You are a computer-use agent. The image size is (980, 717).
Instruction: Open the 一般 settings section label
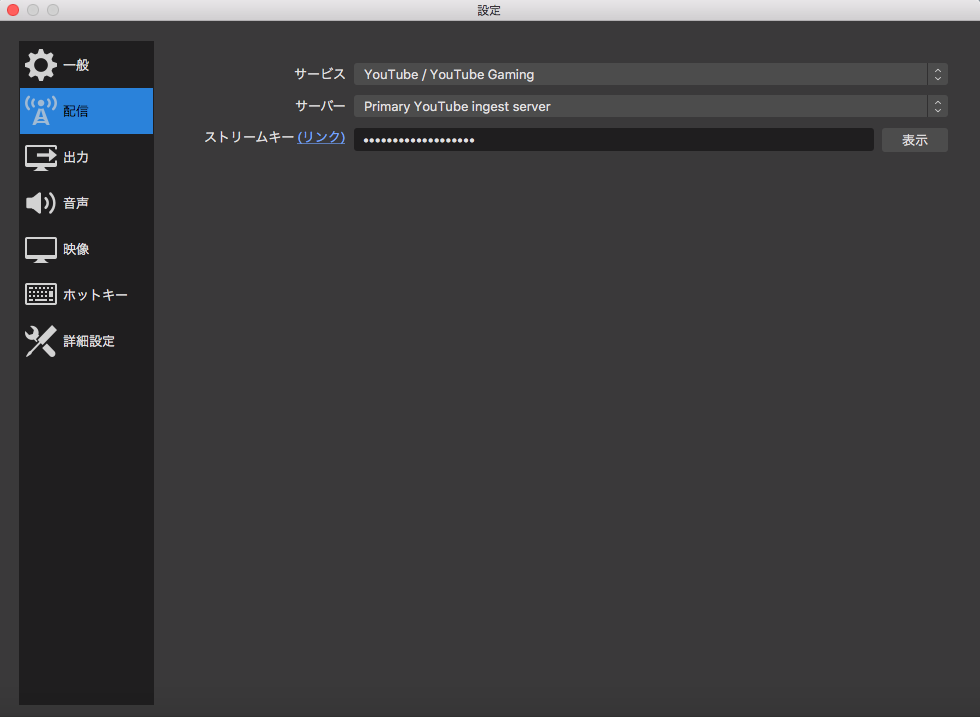click(76, 65)
